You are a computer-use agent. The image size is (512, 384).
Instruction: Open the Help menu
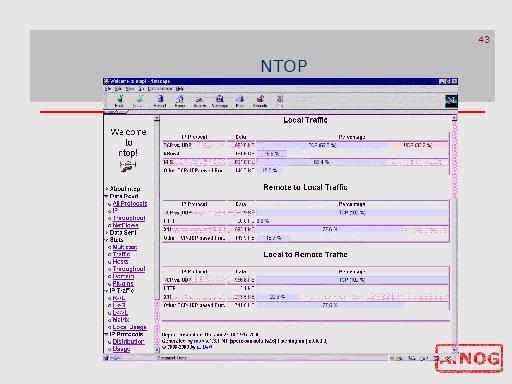(x=180, y=89)
